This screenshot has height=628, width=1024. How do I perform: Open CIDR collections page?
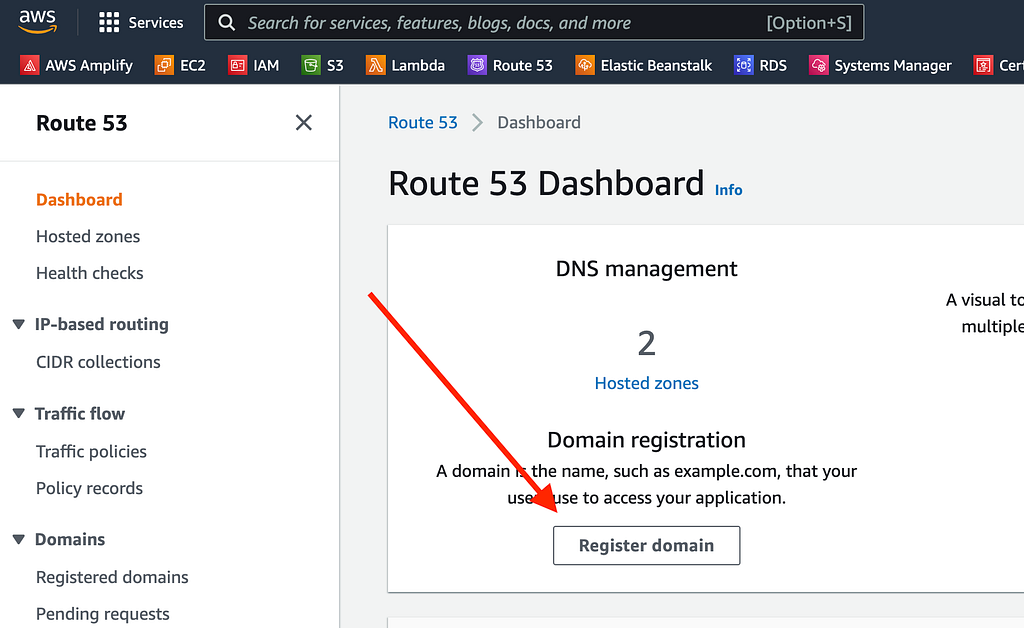coord(98,362)
